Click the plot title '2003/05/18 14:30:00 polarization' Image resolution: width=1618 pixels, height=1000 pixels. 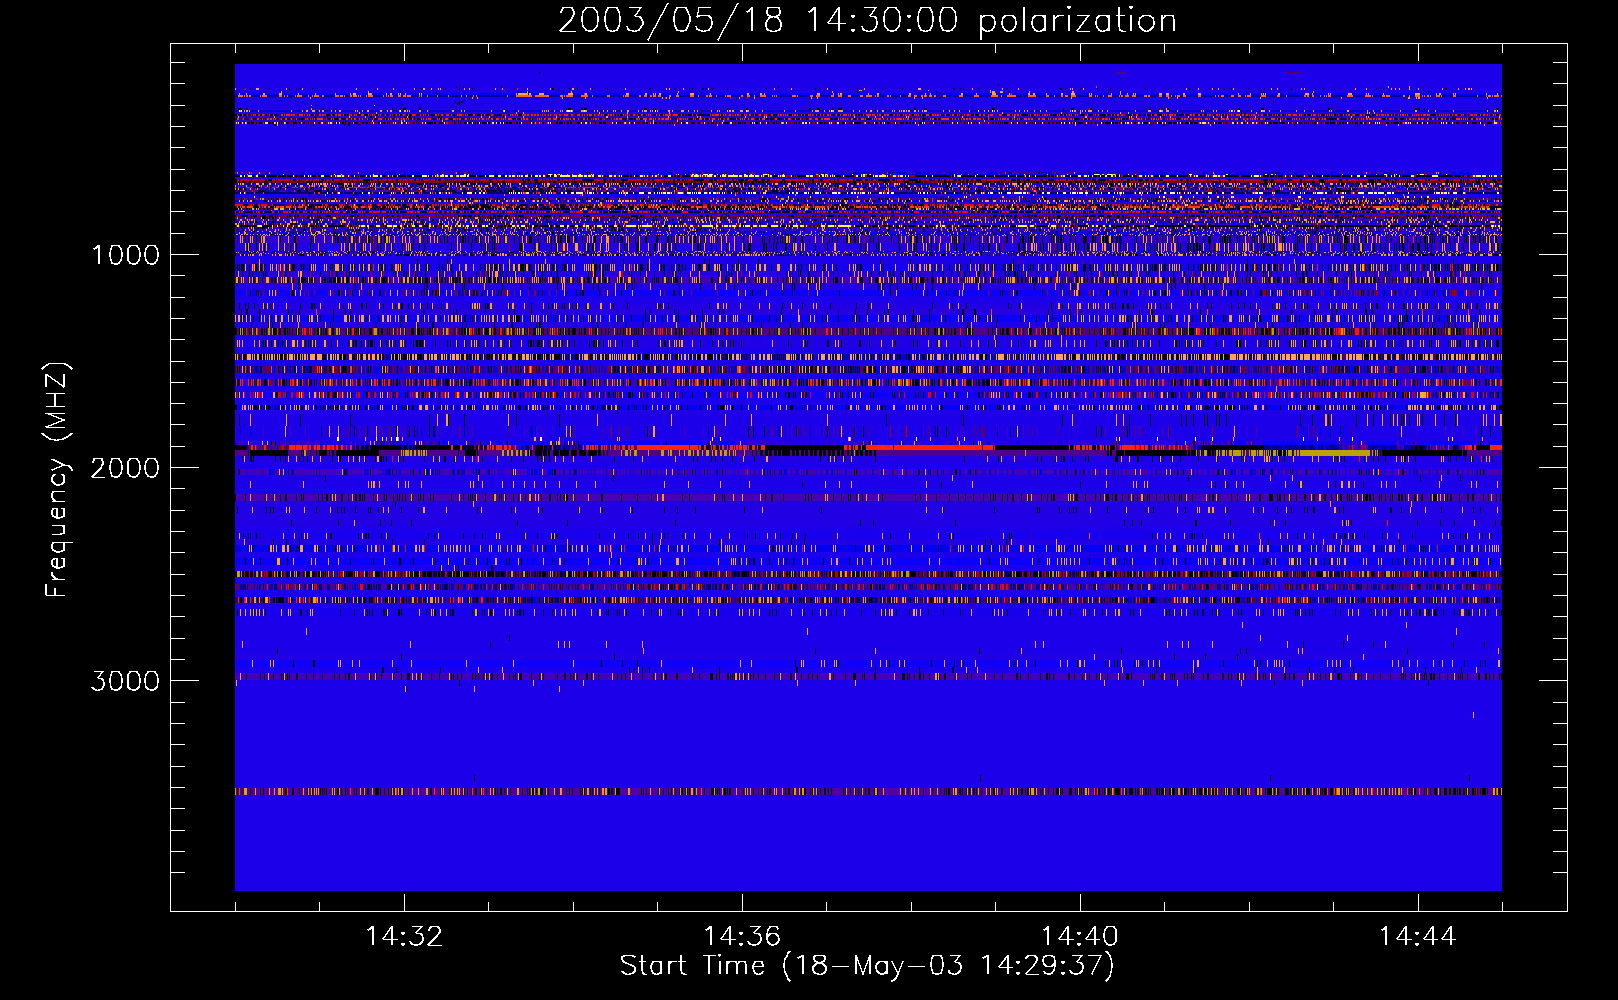[867, 20]
